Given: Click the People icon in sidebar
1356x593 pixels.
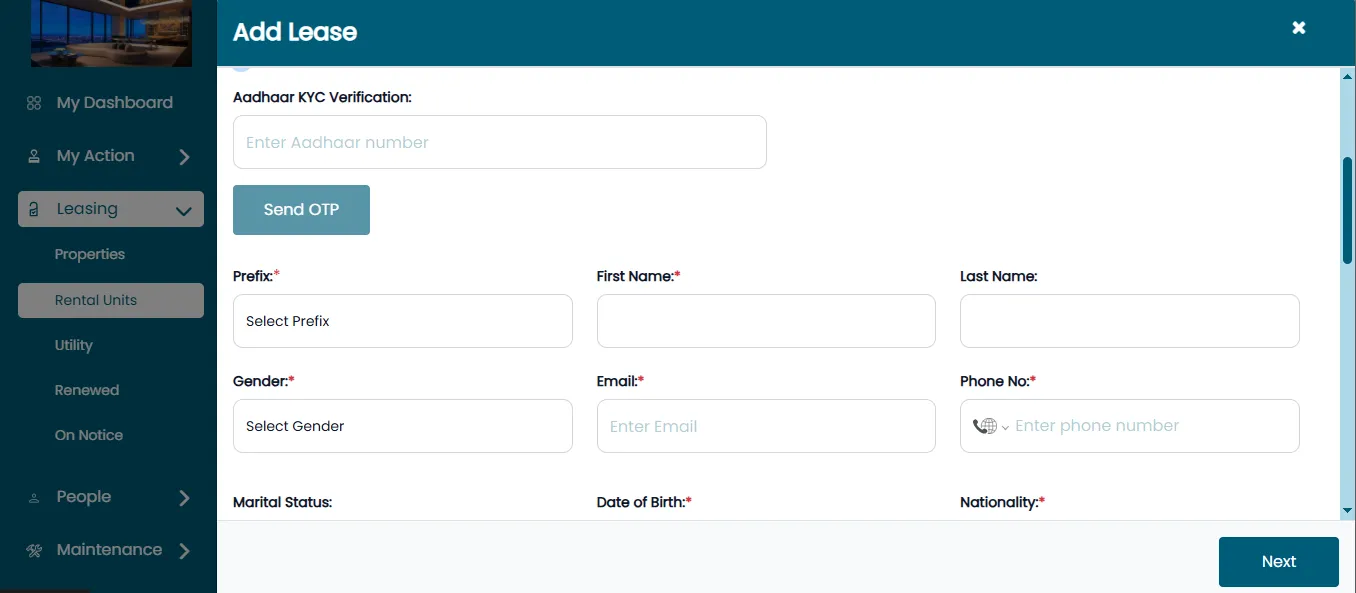Looking at the screenshot, I should click(34, 497).
